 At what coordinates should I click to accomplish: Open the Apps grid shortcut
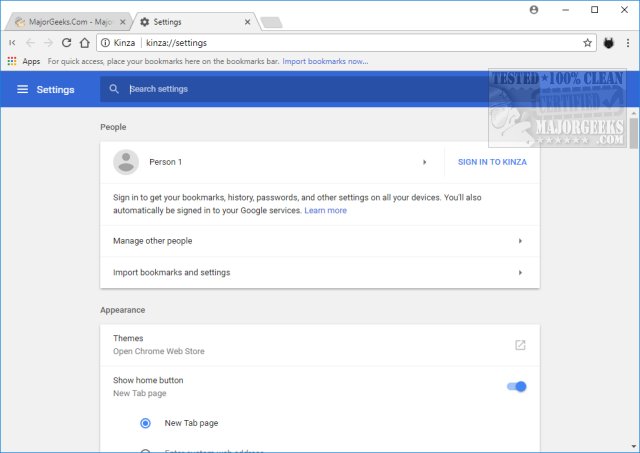(12, 61)
